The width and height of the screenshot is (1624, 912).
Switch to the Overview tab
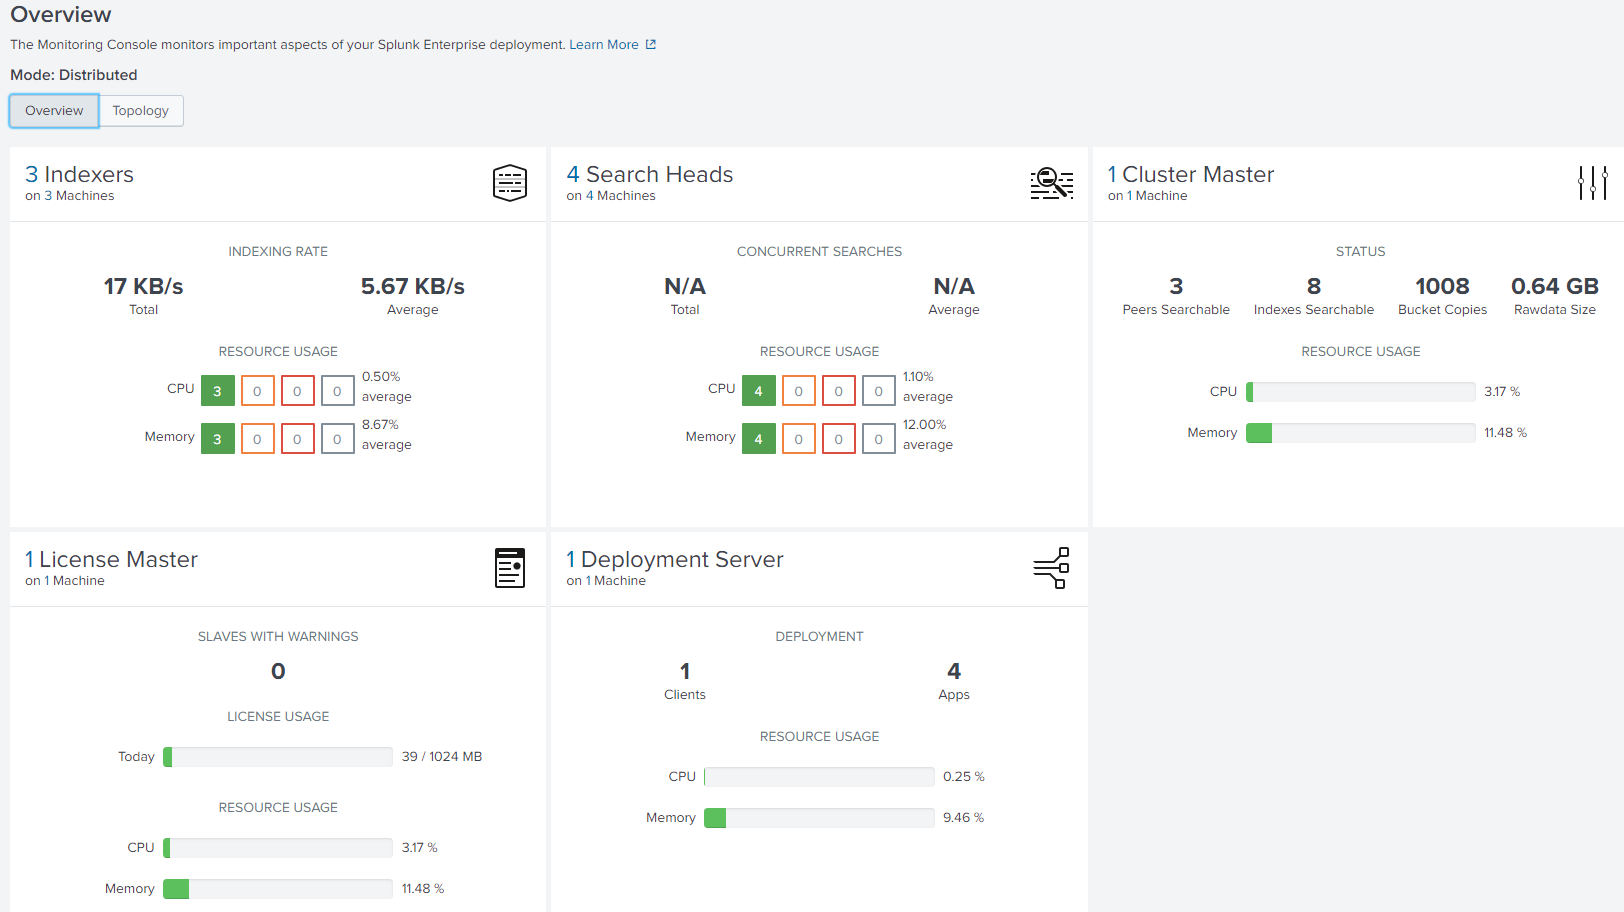(x=54, y=111)
